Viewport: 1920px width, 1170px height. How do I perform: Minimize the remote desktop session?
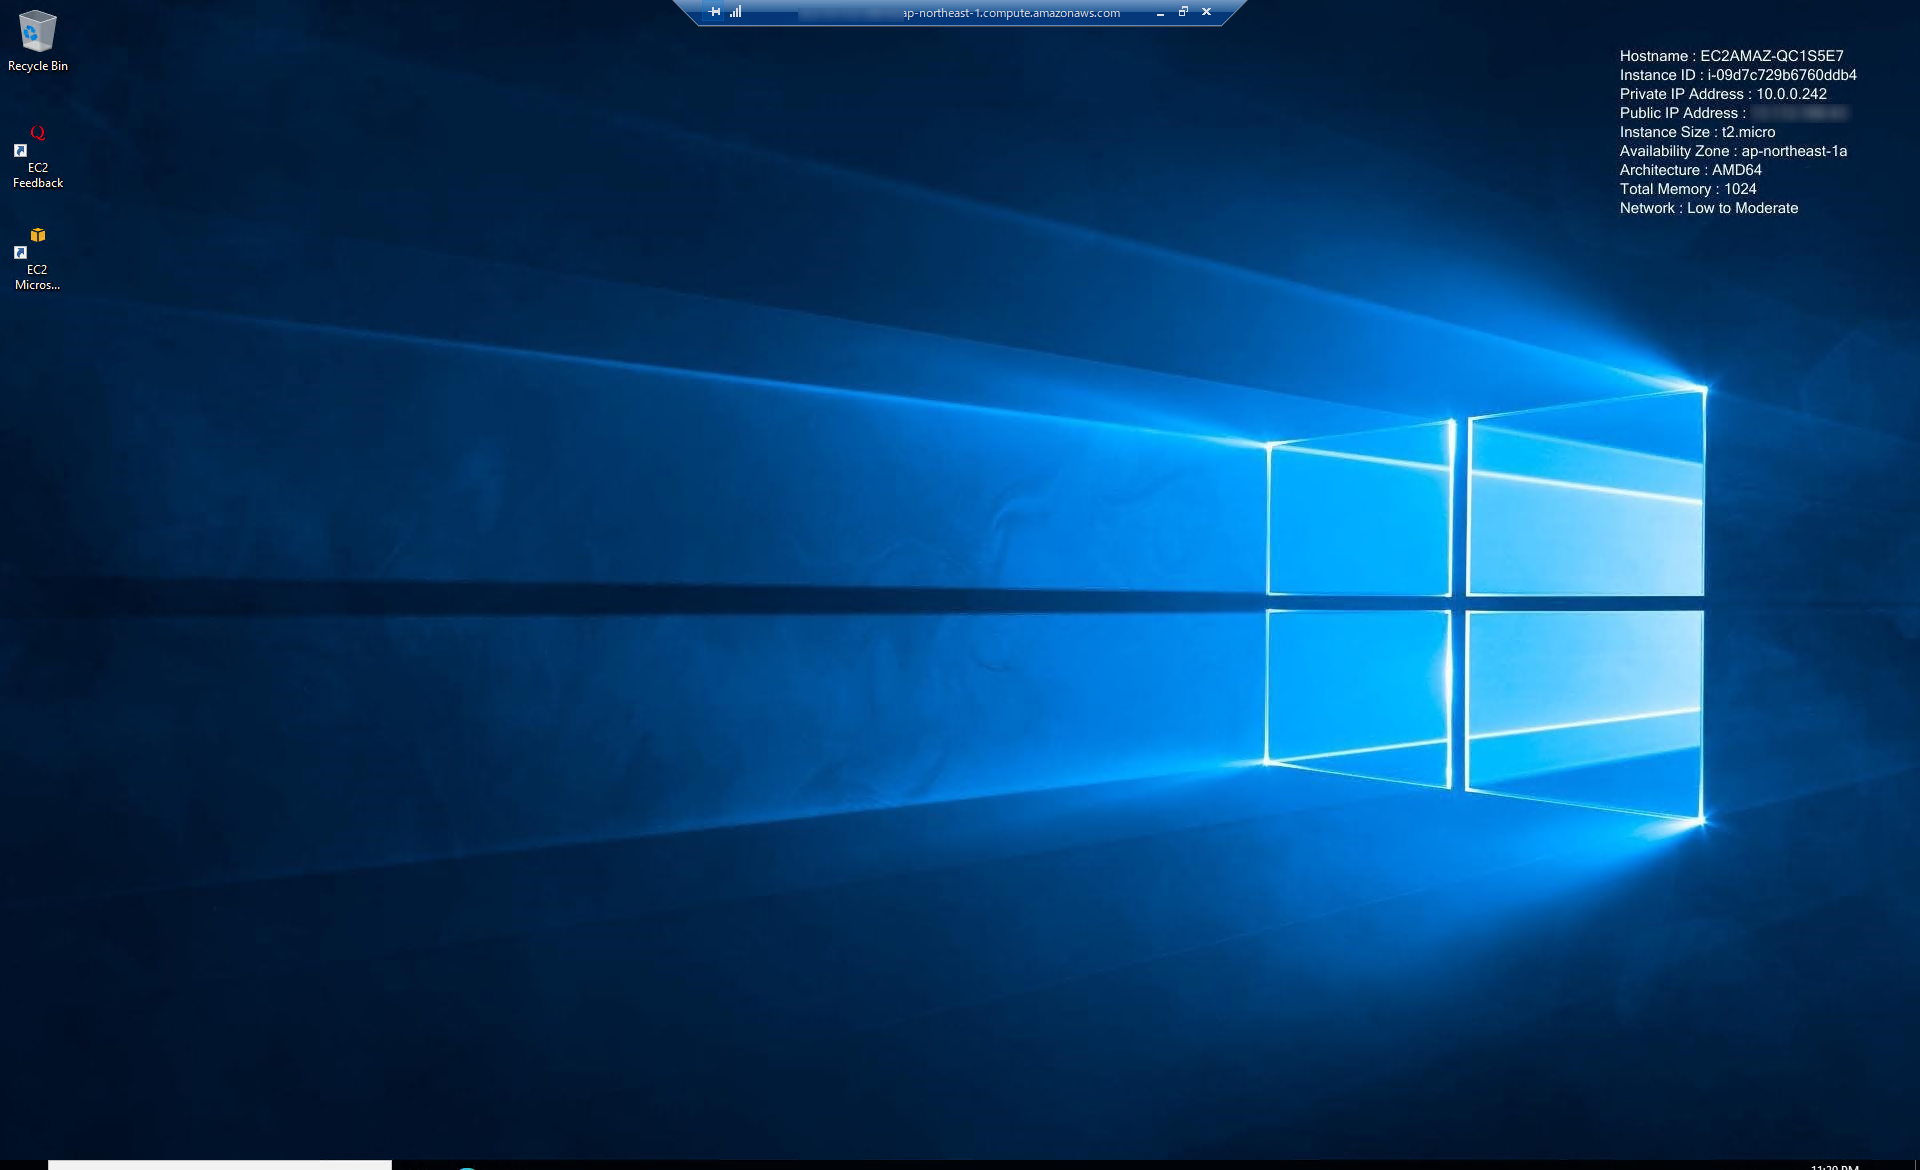coord(1160,13)
